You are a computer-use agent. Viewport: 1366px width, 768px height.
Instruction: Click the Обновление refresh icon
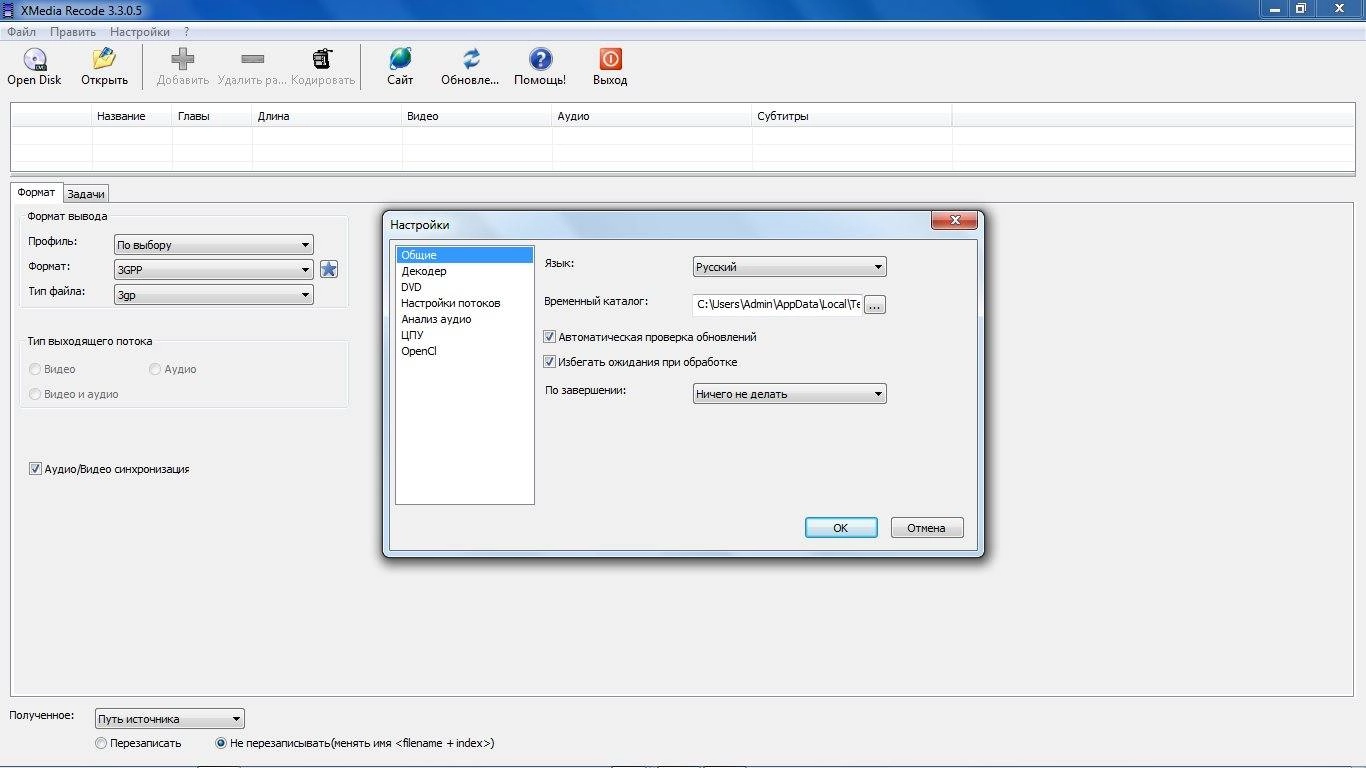471,59
